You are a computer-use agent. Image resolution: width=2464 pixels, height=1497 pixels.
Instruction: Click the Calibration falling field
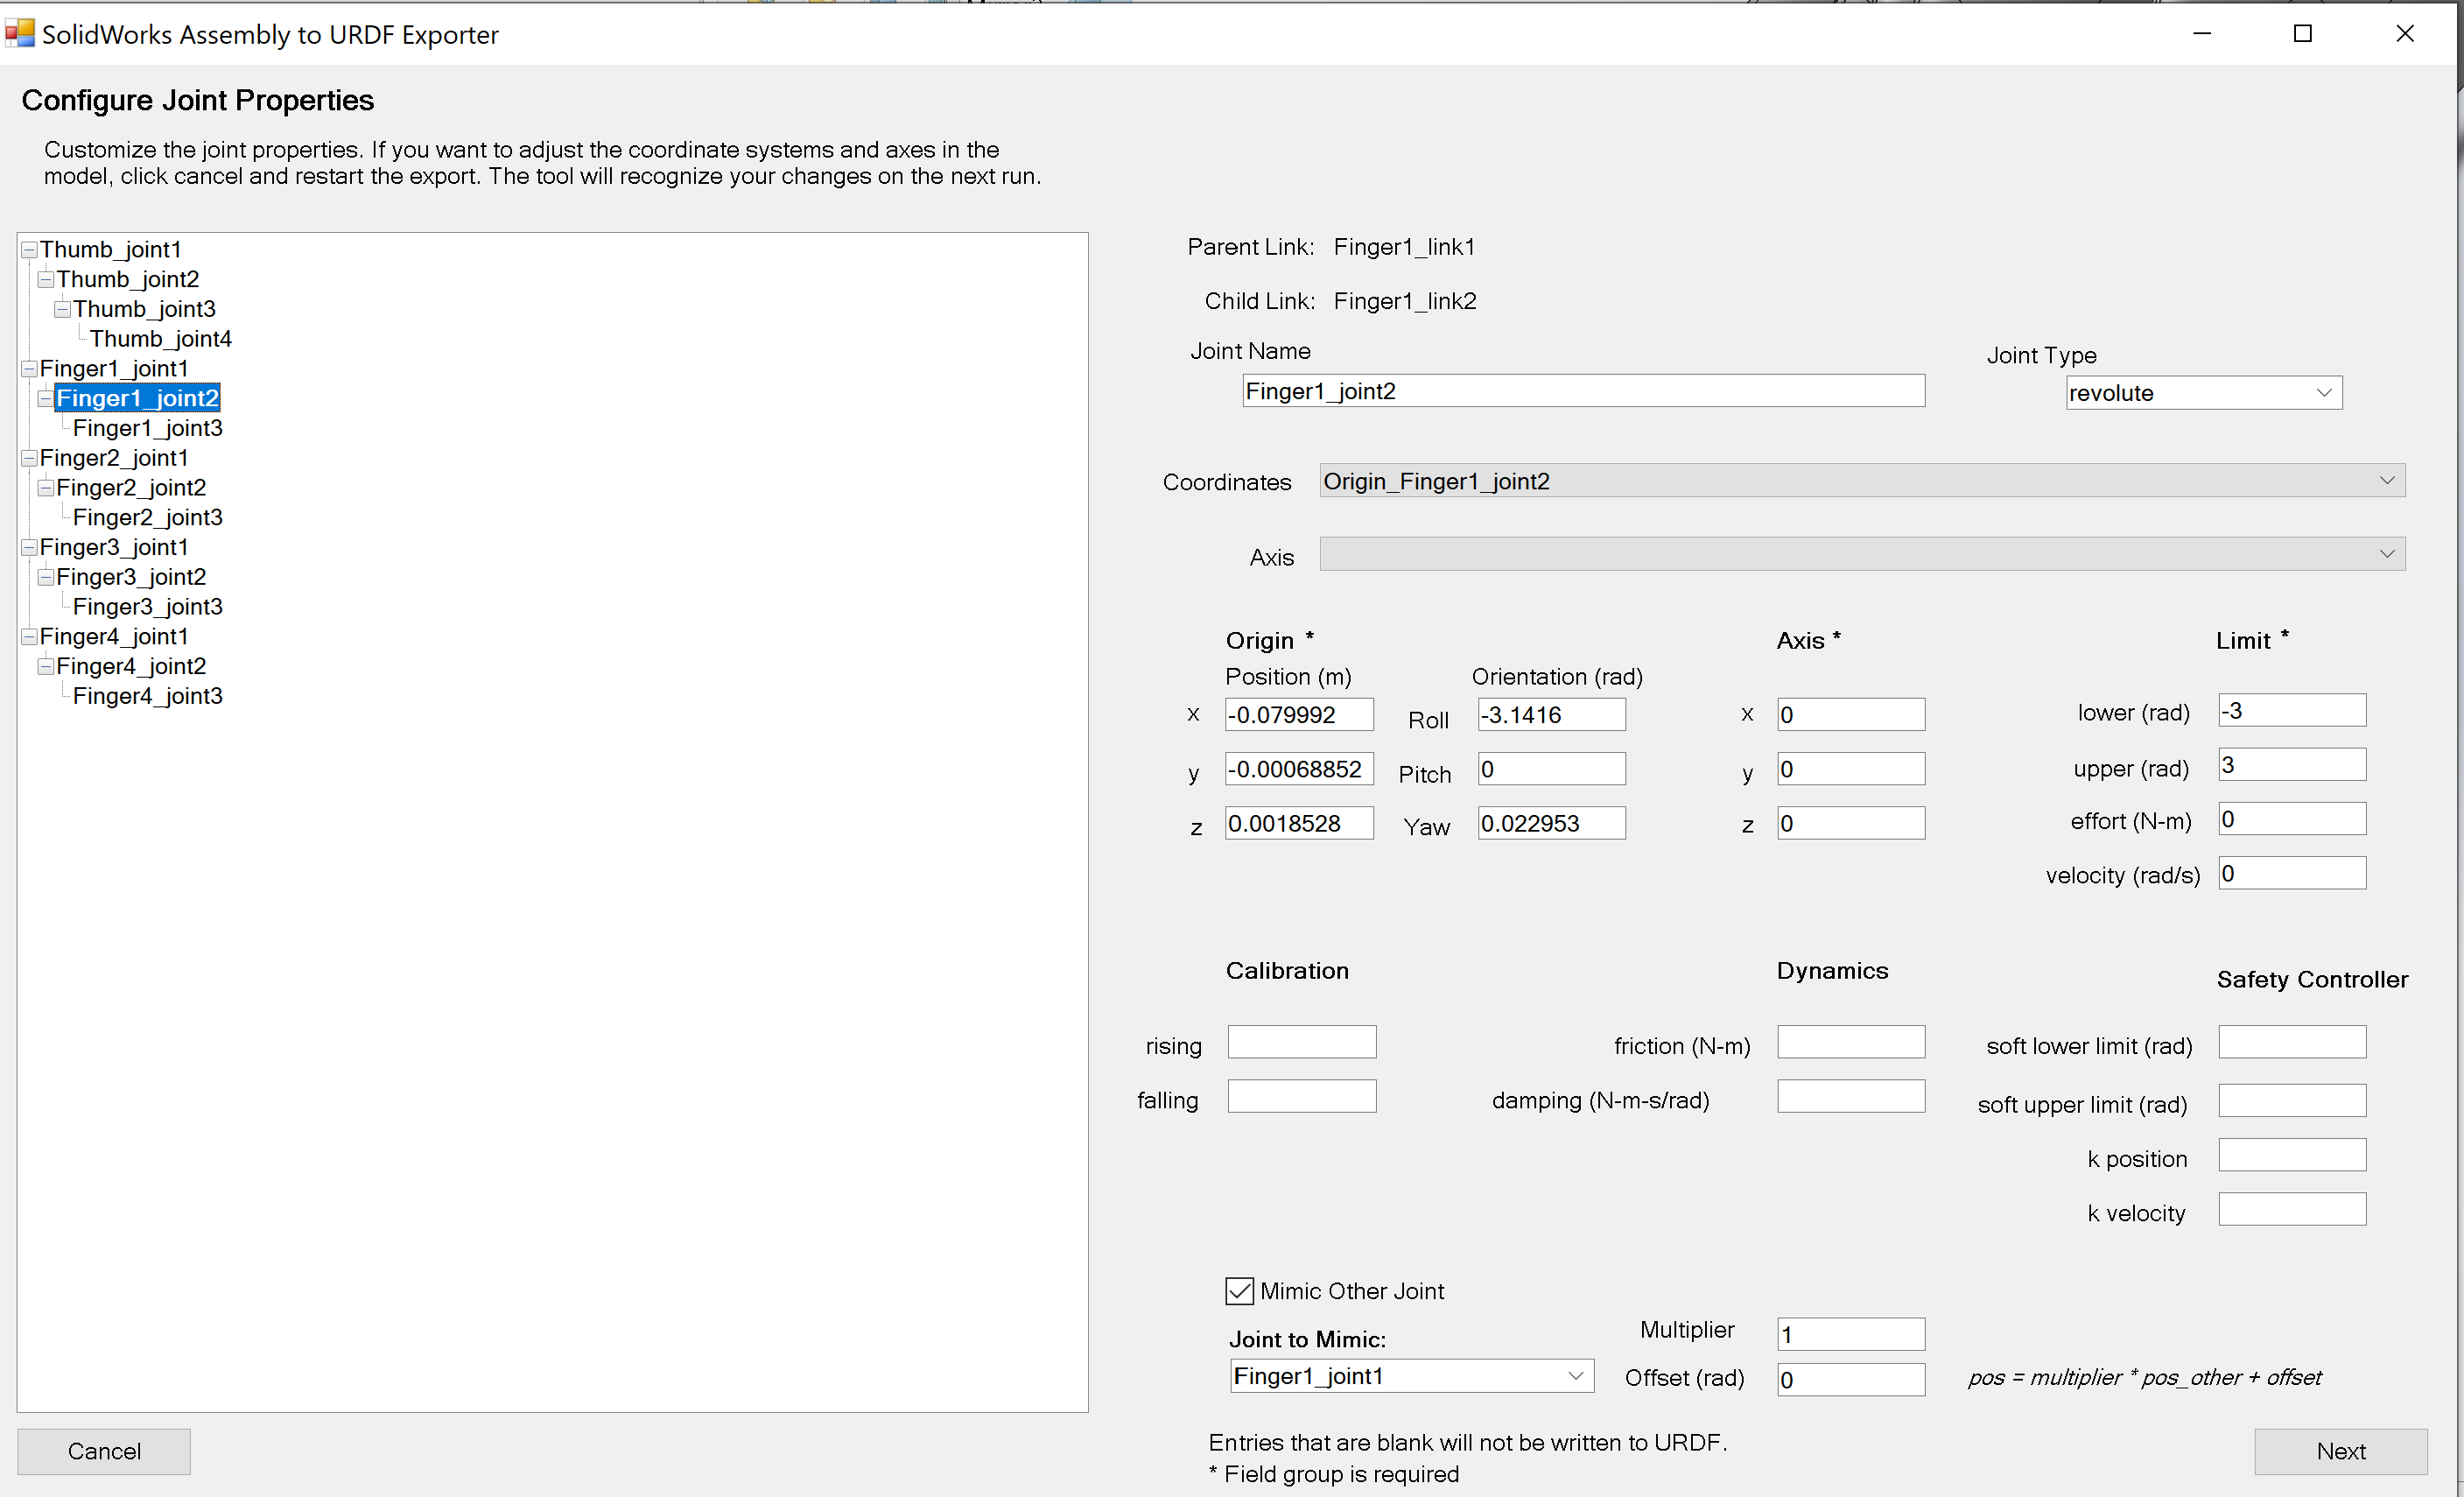(x=1302, y=1096)
